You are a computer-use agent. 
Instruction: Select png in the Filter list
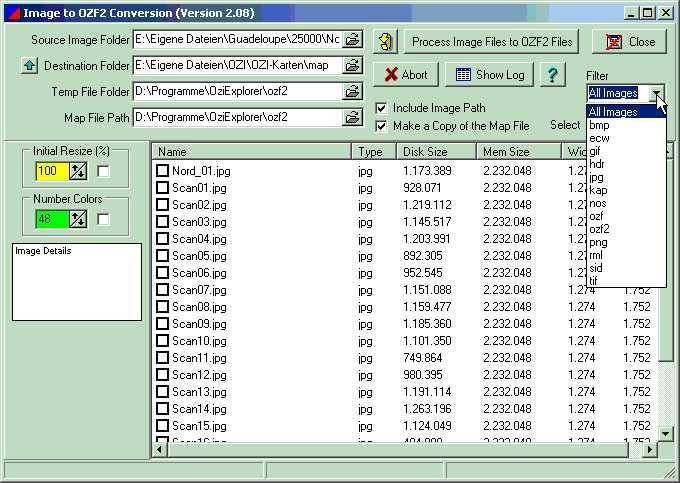[598, 242]
